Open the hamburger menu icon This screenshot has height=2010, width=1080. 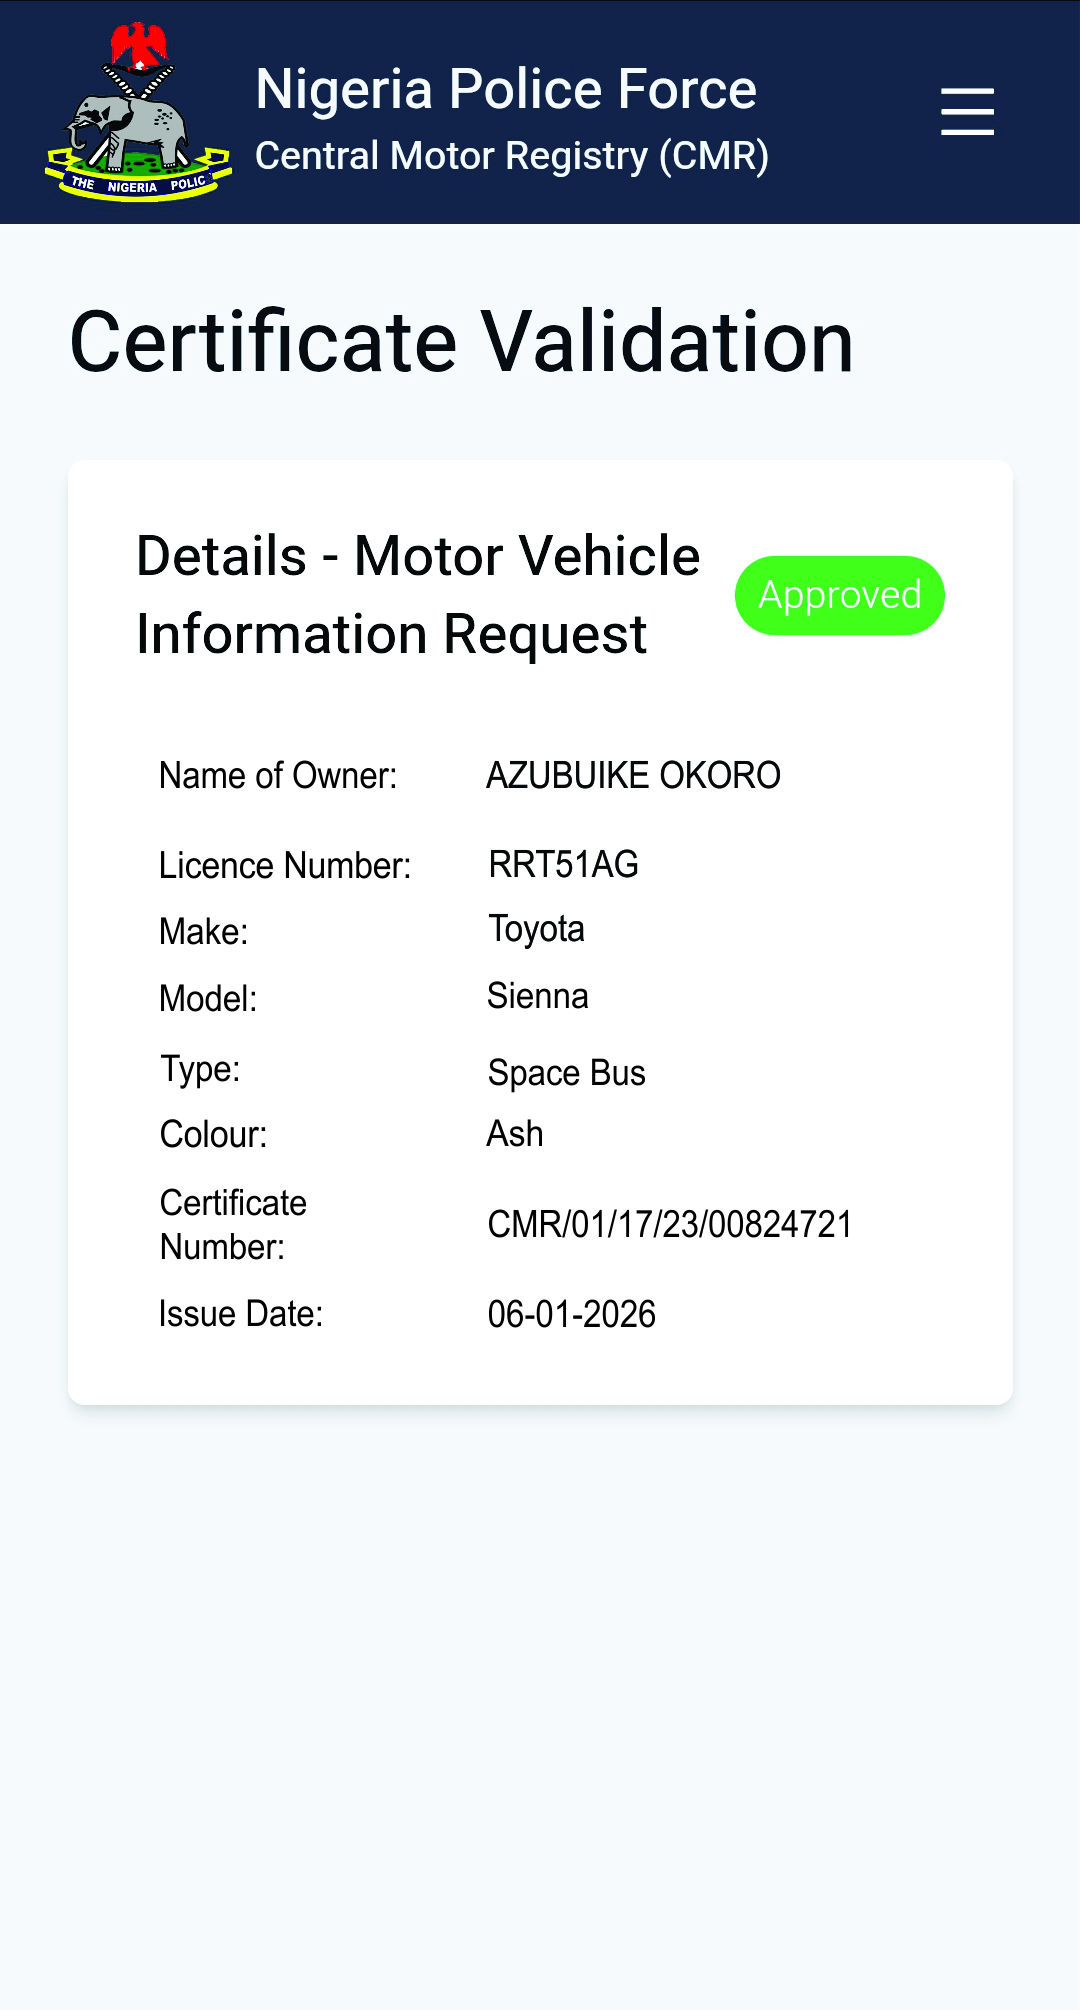click(967, 111)
